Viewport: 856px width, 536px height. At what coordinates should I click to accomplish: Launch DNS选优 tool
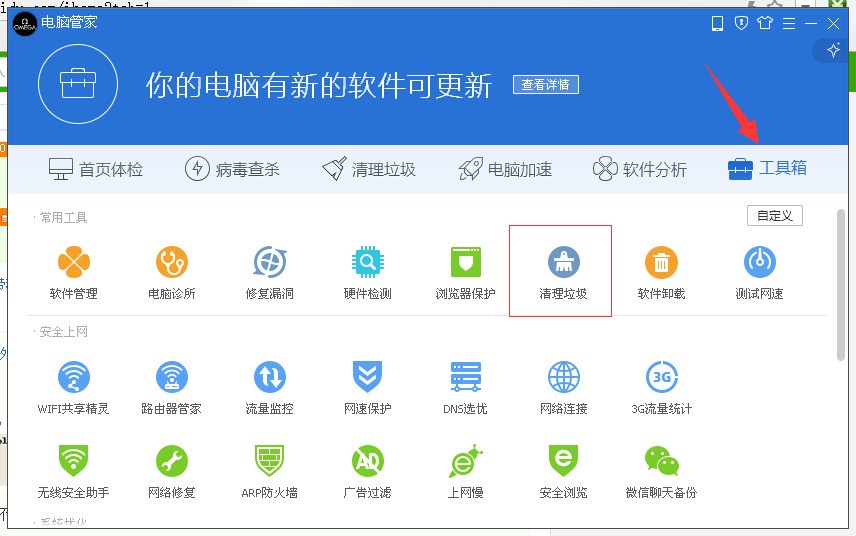[x=465, y=388]
